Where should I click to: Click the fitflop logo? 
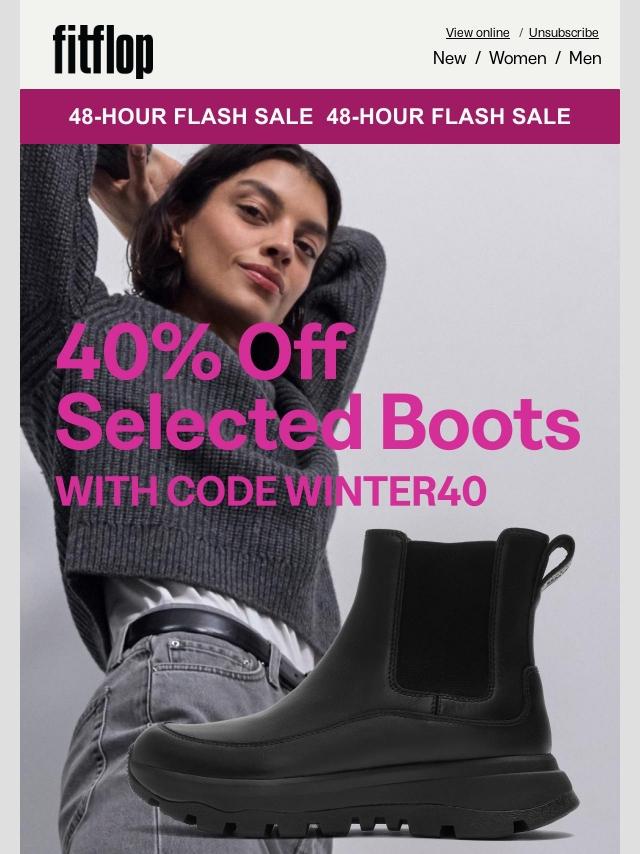(103, 51)
